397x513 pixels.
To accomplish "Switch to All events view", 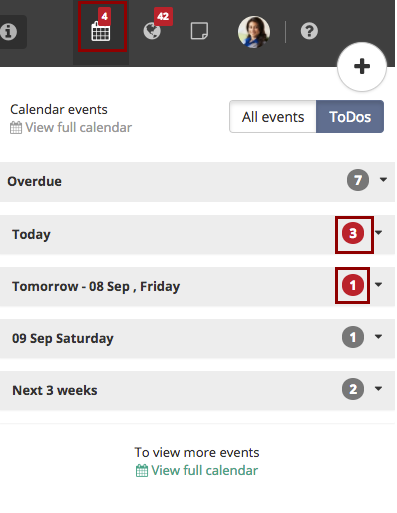I will click(x=273, y=117).
